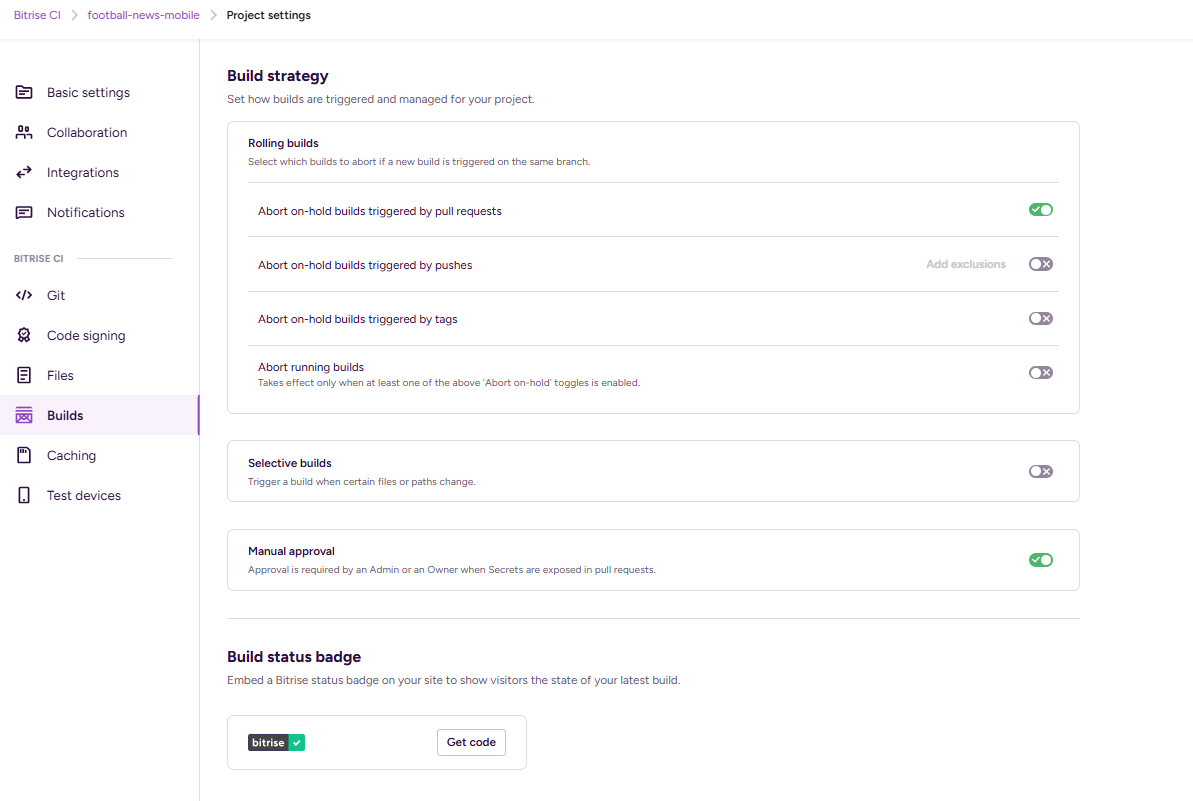Click the bitrise status badge image
The width and height of the screenshot is (1193, 801).
pyautogui.click(x=276, y=743)
